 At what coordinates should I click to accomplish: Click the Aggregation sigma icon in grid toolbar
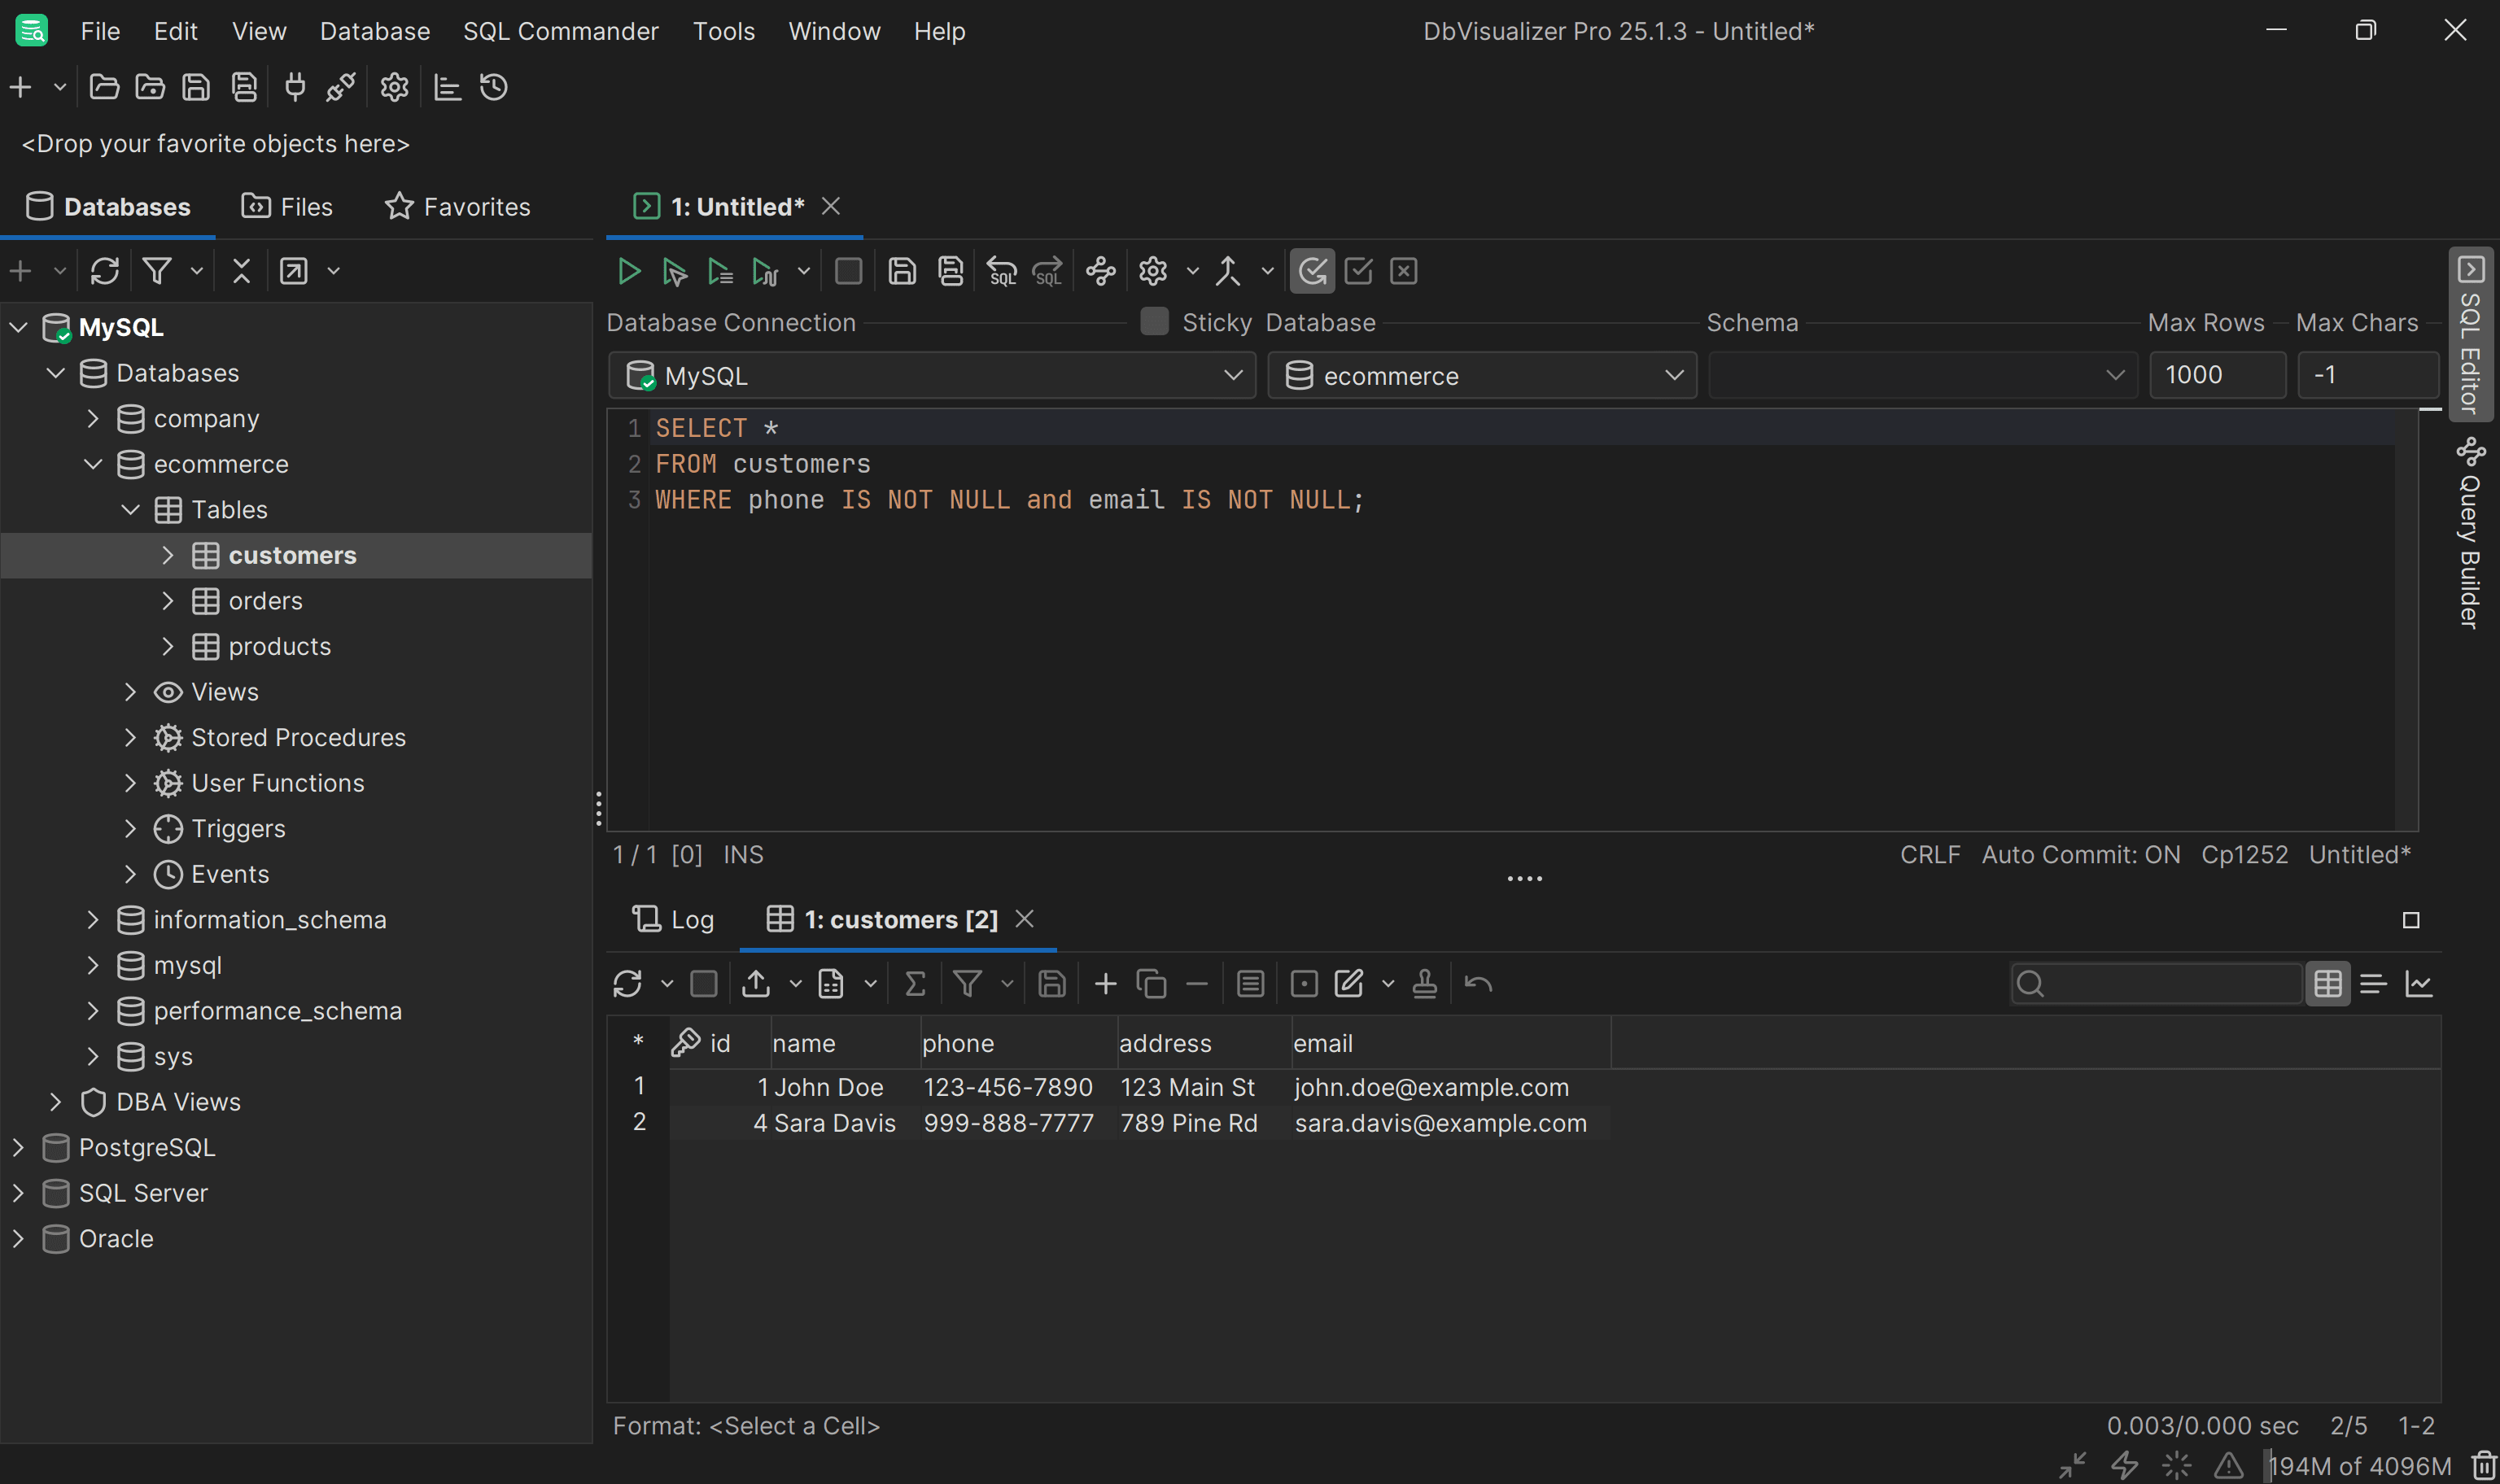pos(914,984)
